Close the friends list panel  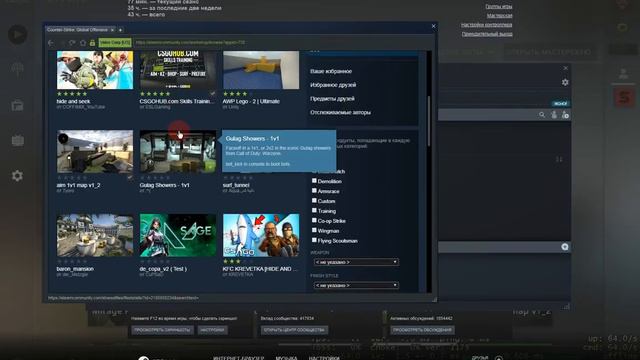coord(566,68)
